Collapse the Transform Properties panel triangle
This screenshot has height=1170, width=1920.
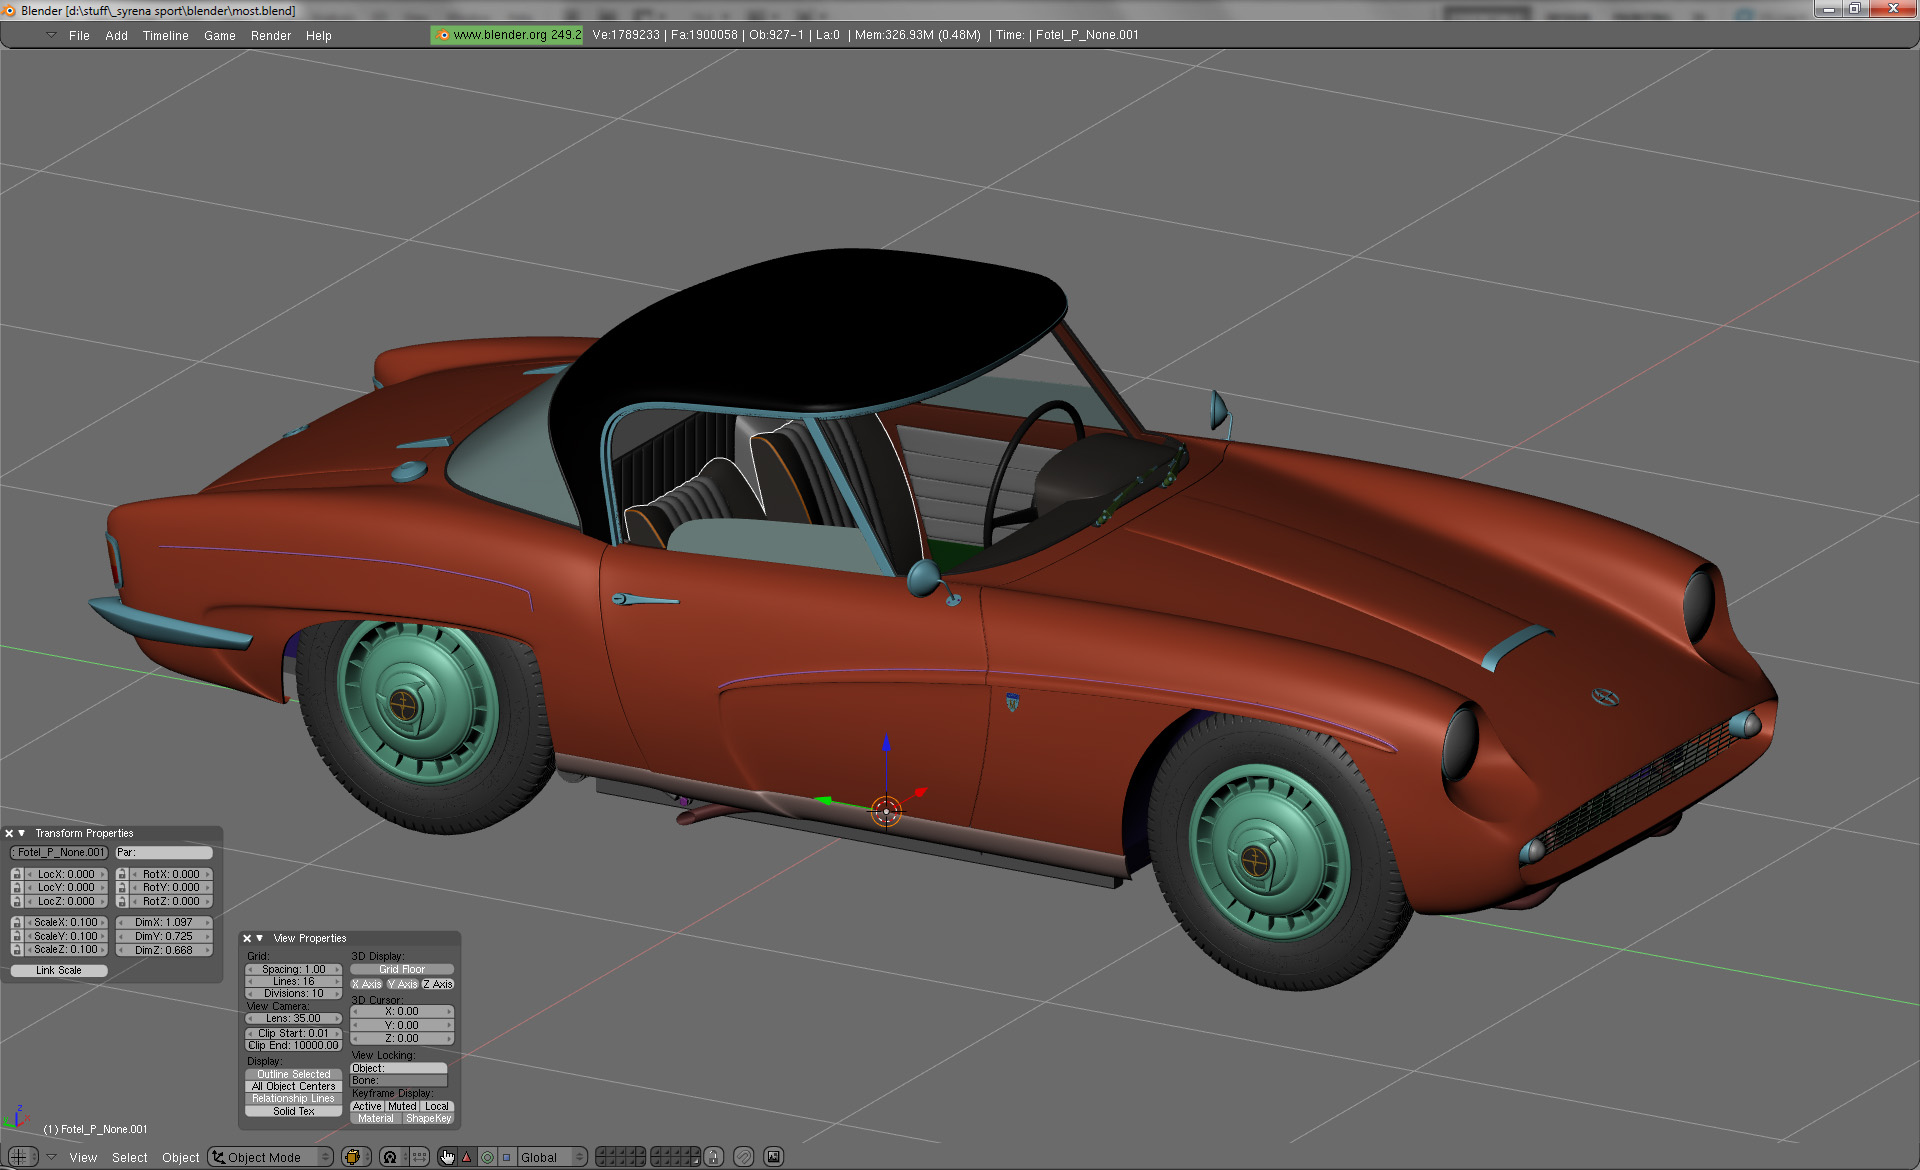(22, 833)
